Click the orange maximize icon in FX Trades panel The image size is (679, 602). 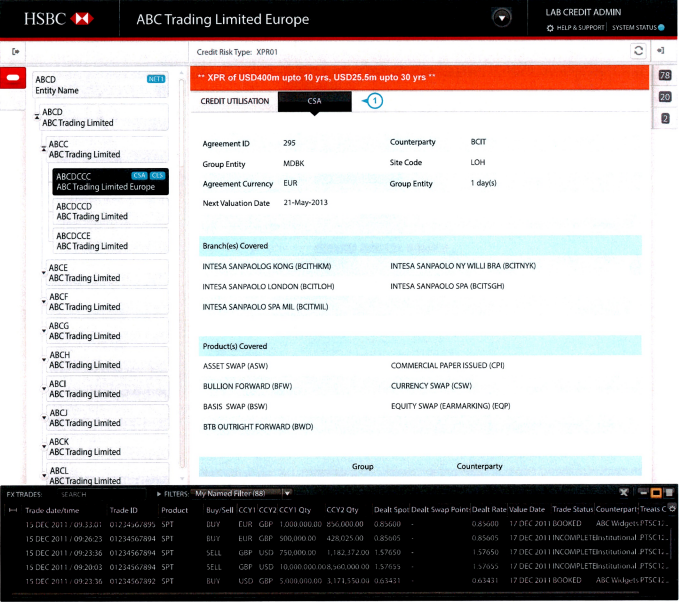click(656, 493)
